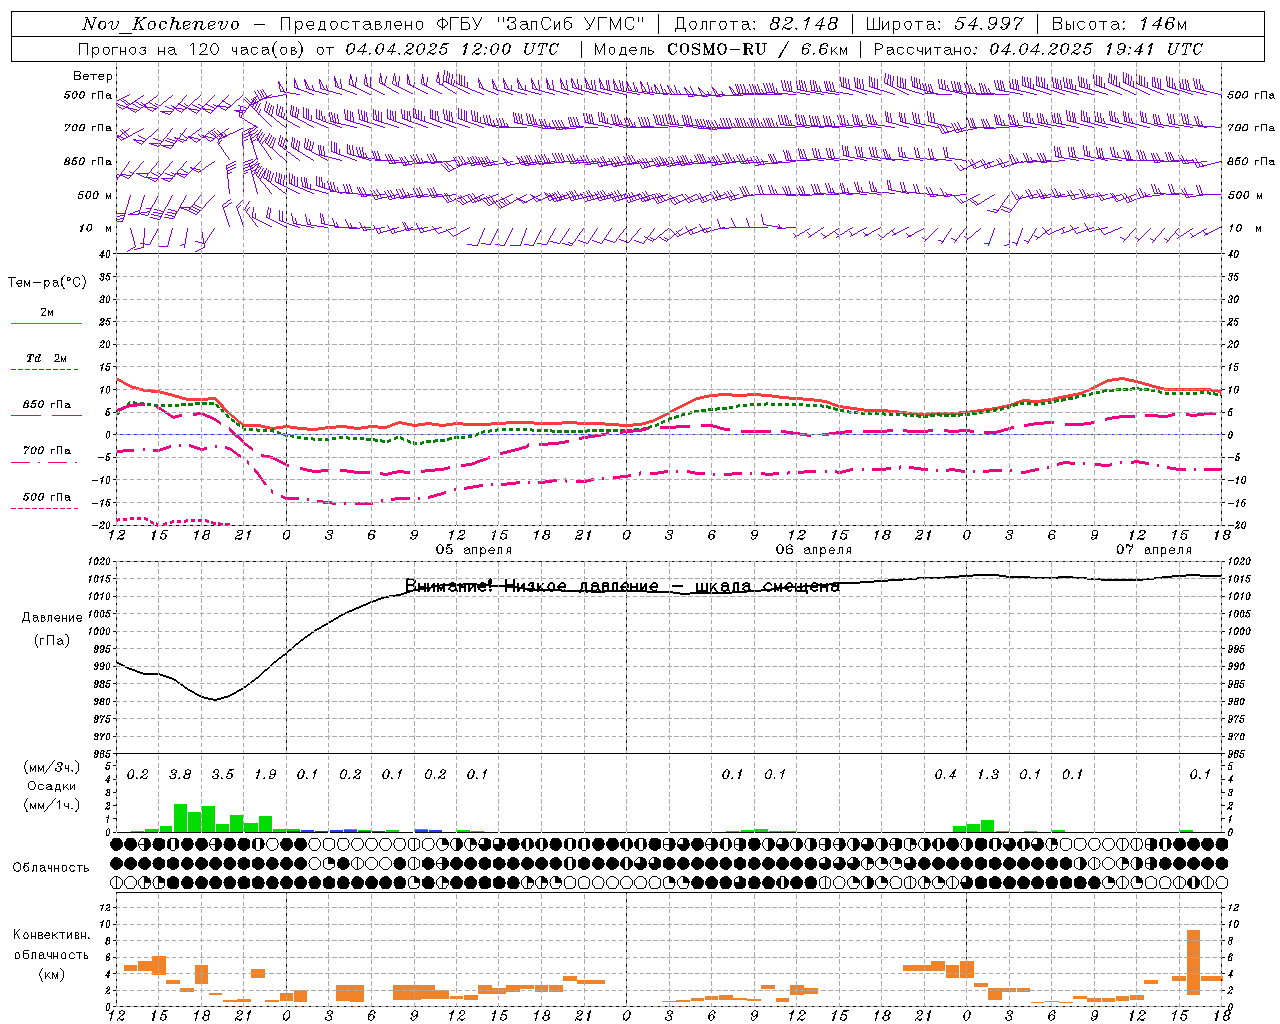Click the 1.9 precipitation value
Image resolution: width=1280 pixels, height=1024 pixels.
coord(265,775)
